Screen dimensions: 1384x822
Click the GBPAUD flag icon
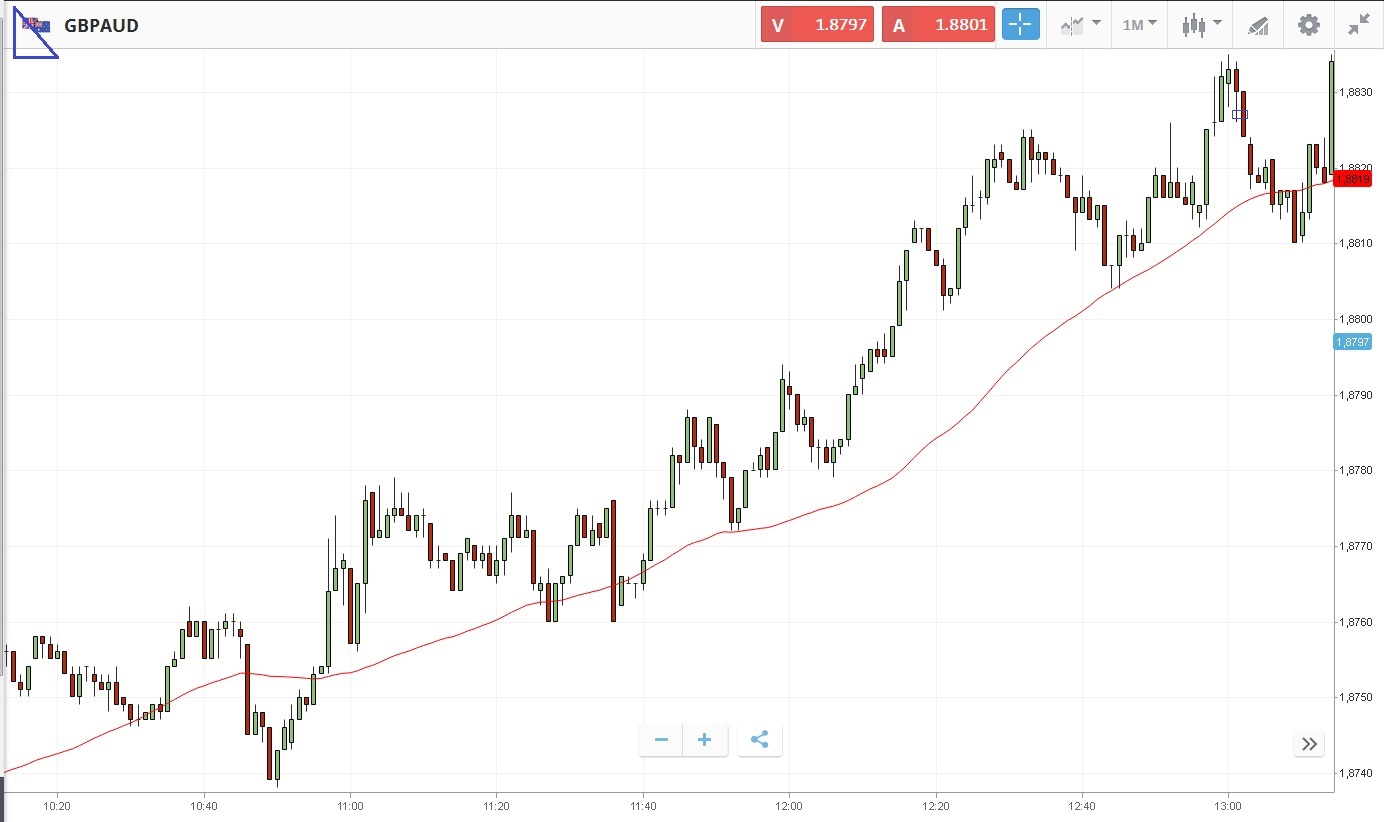click(35, 25)
